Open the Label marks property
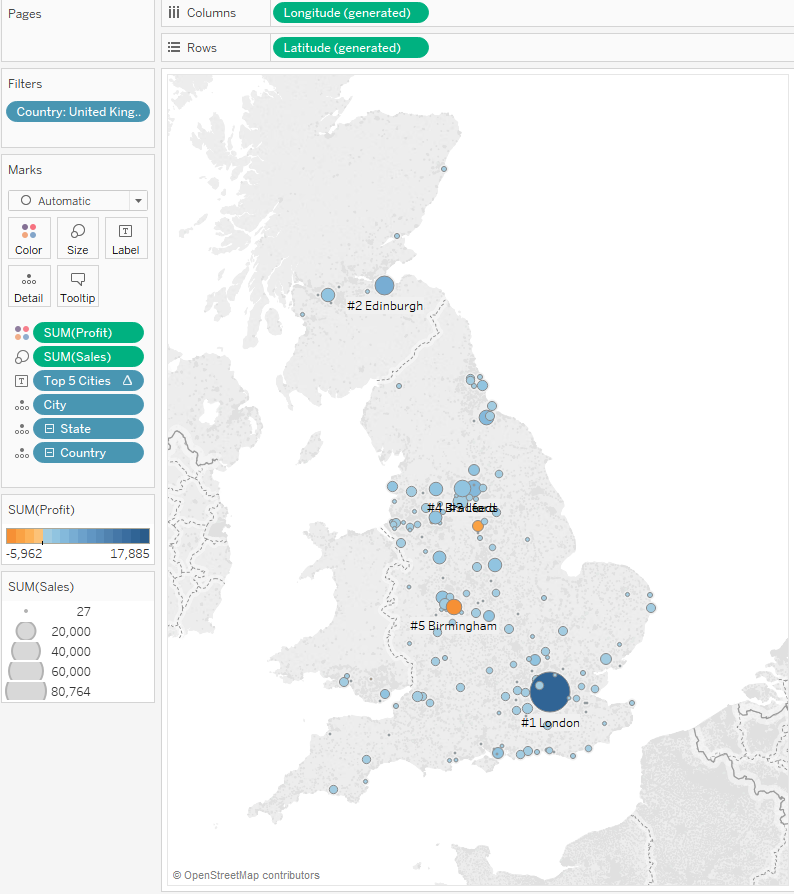This screenshot has height=894, width=794. point(125,238)
